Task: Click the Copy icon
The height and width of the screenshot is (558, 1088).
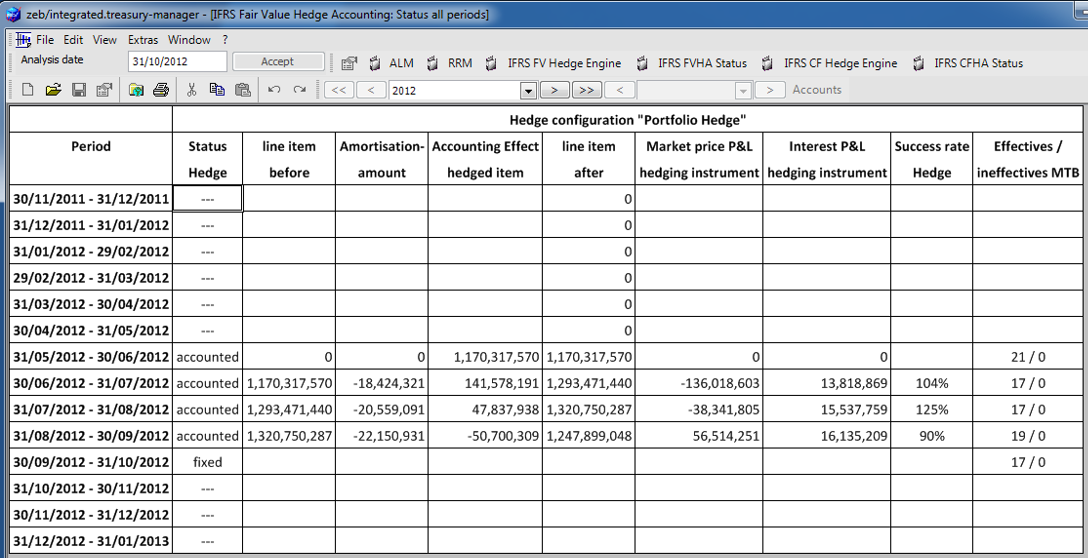Action: (217, 90)
